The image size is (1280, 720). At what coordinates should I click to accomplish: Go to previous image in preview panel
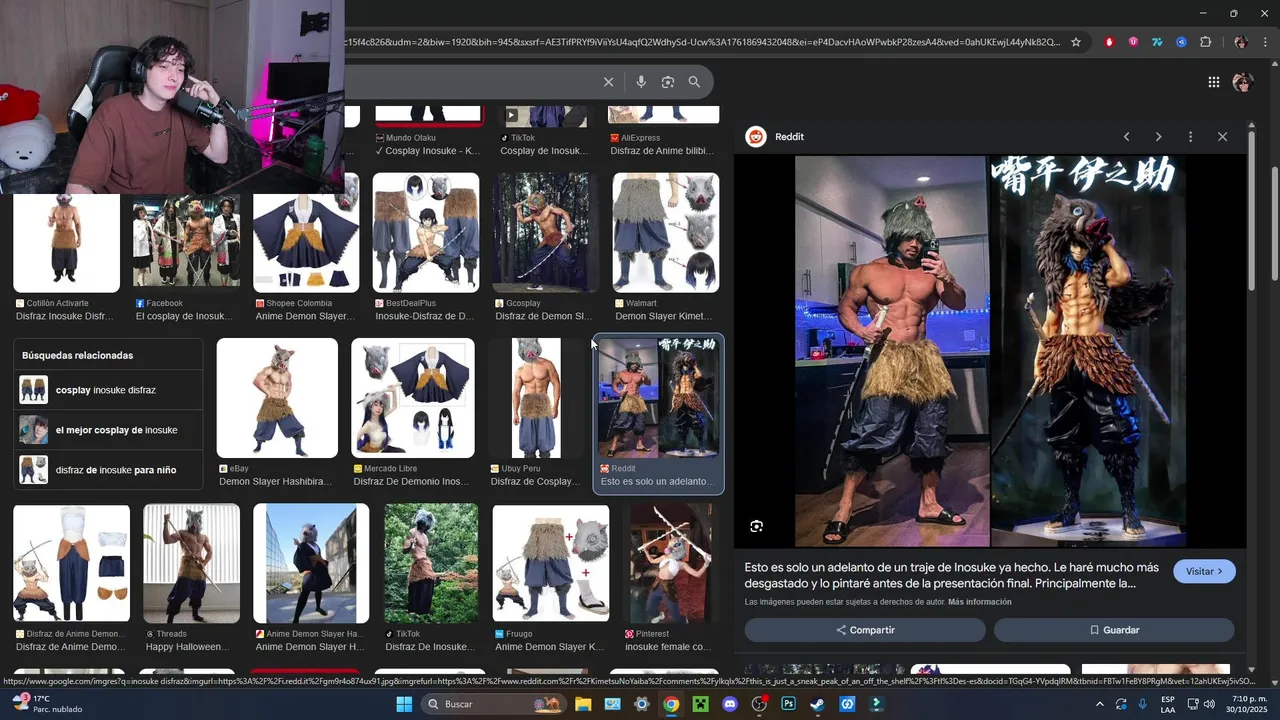[1126, 137]
